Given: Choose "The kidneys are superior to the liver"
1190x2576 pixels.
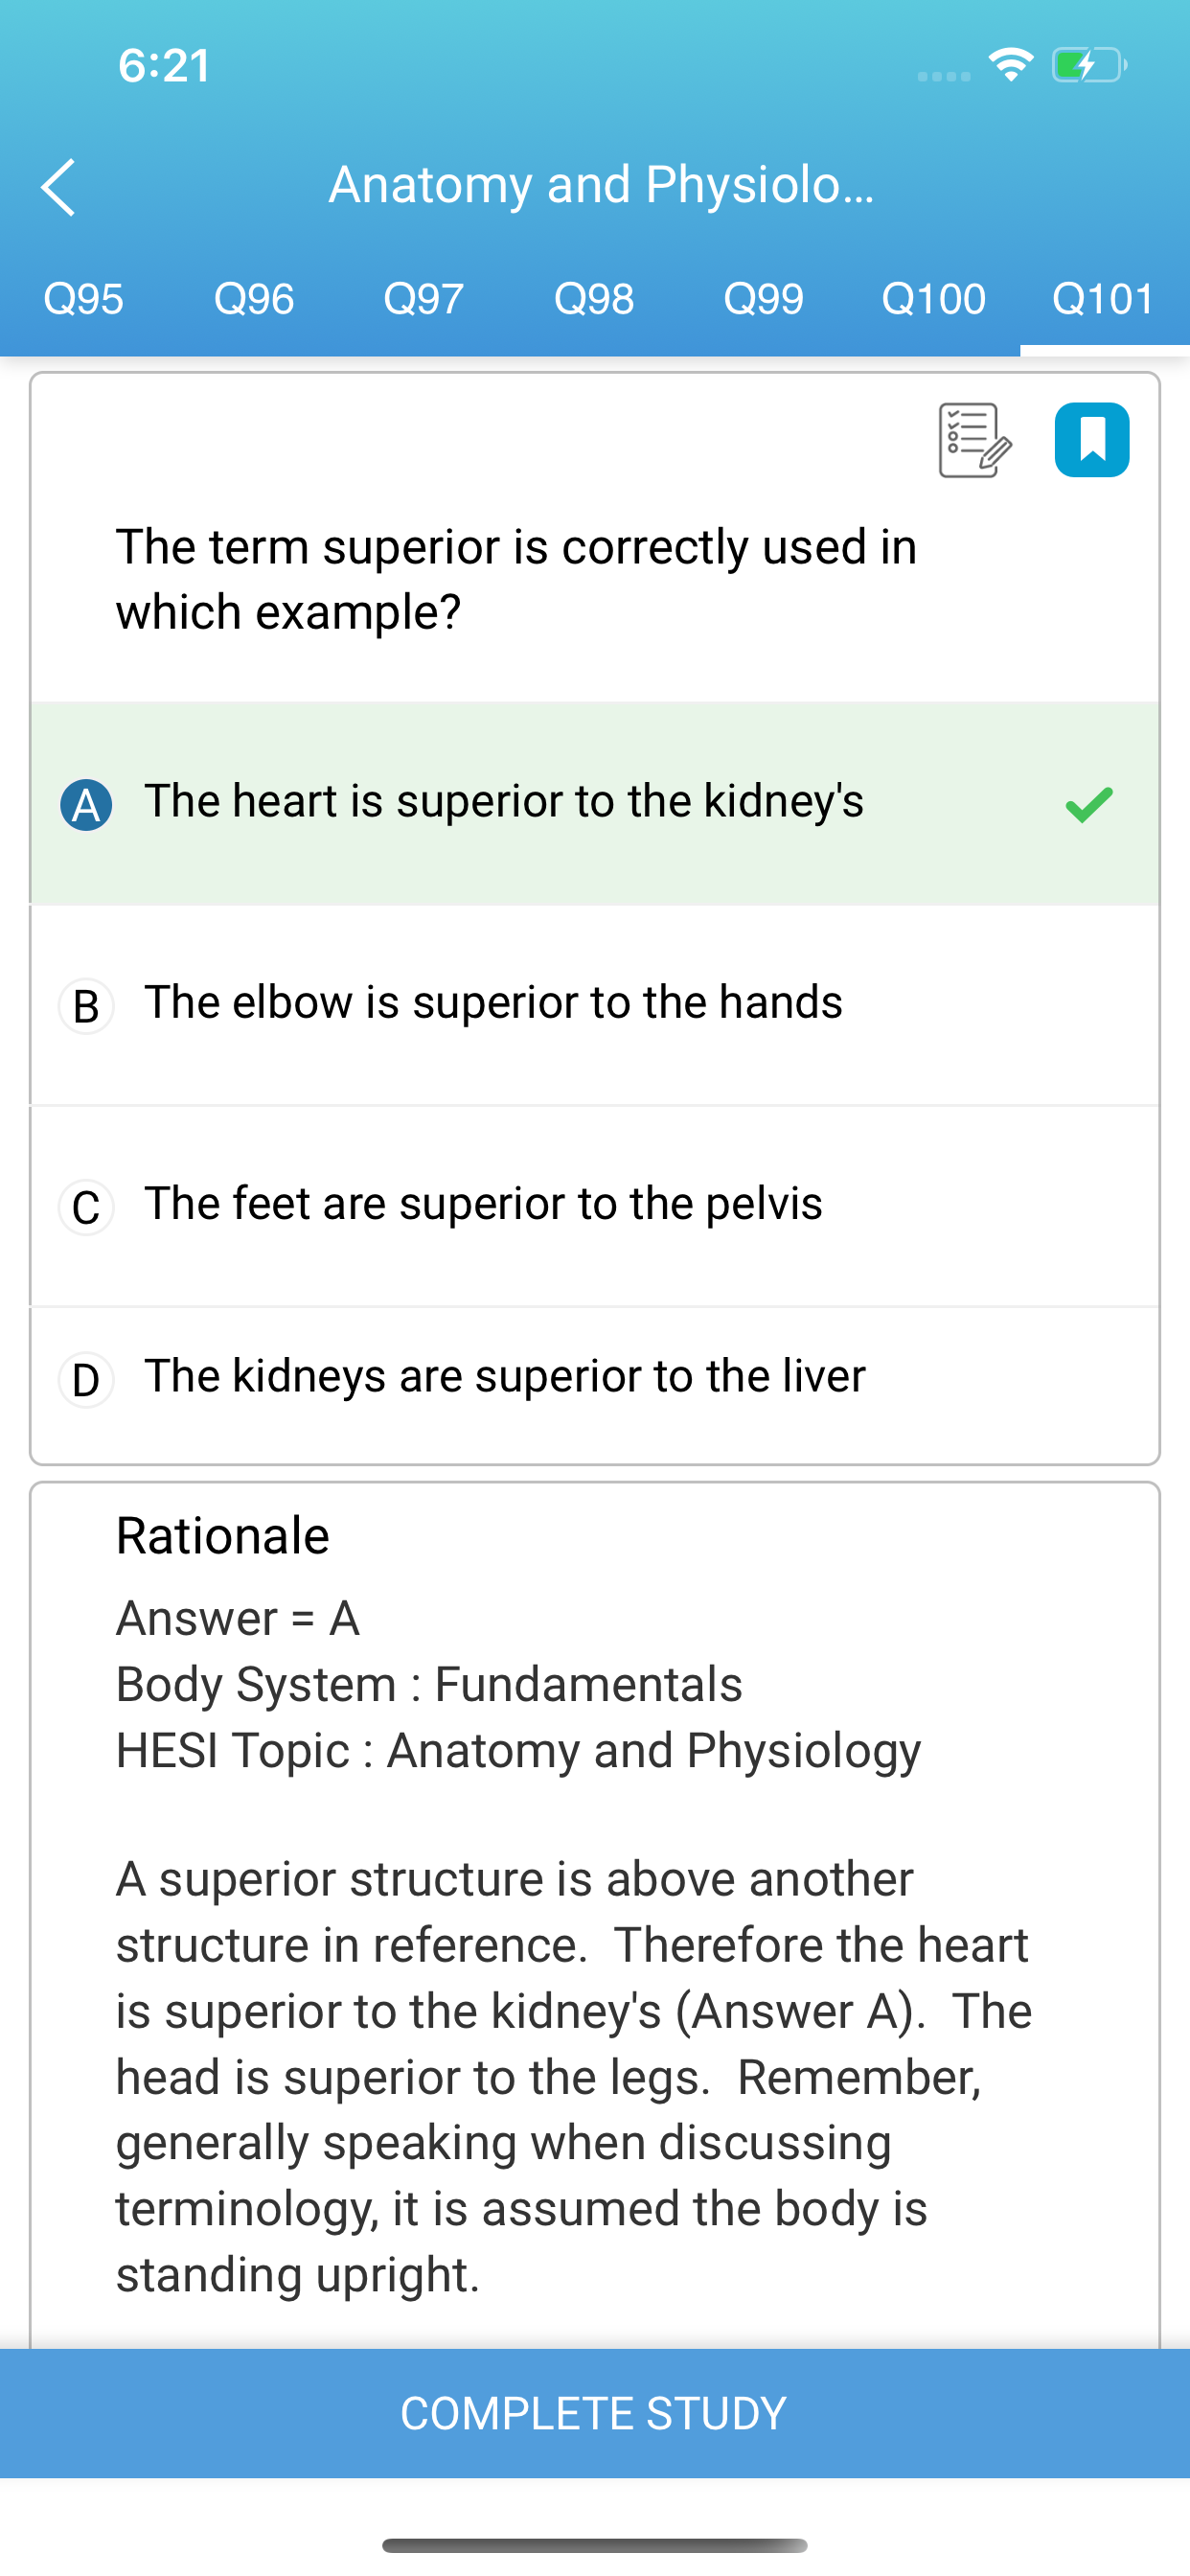Looking at the screenshot, I should click(595, 1380).
